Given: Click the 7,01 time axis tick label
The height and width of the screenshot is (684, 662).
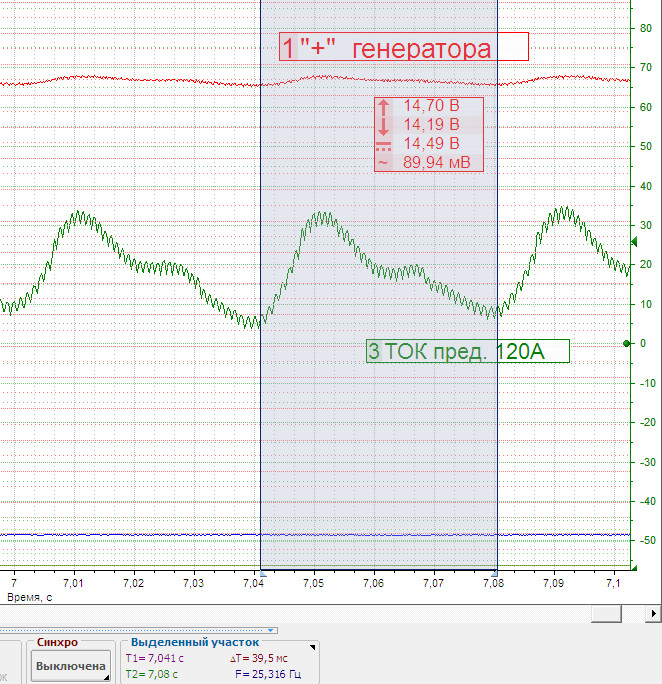Looking at the screenshot, I should point(73,583).
